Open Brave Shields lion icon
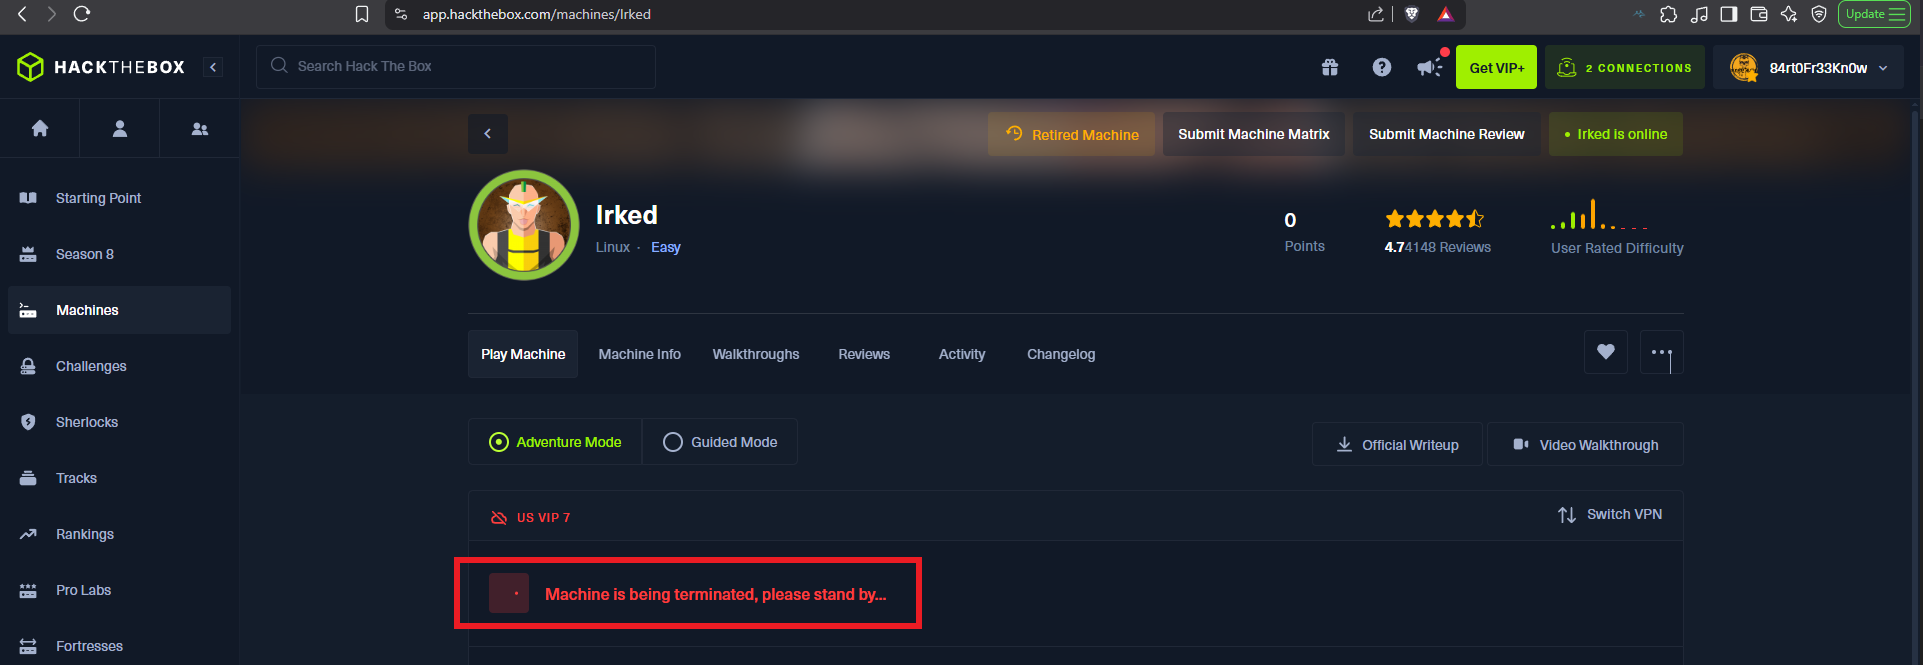This screenshot has height=665, width=1923. 1412,14
